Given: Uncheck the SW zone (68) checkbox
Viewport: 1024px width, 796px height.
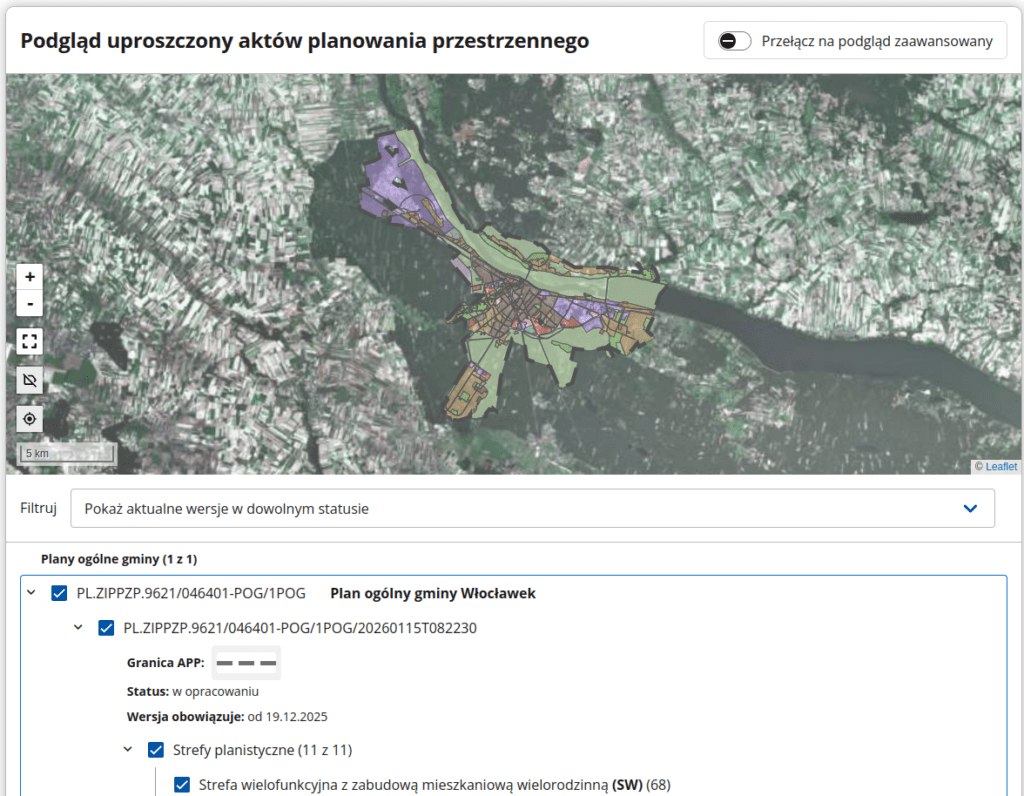Looking at the screenshot, I should click(x=182, y=784).
